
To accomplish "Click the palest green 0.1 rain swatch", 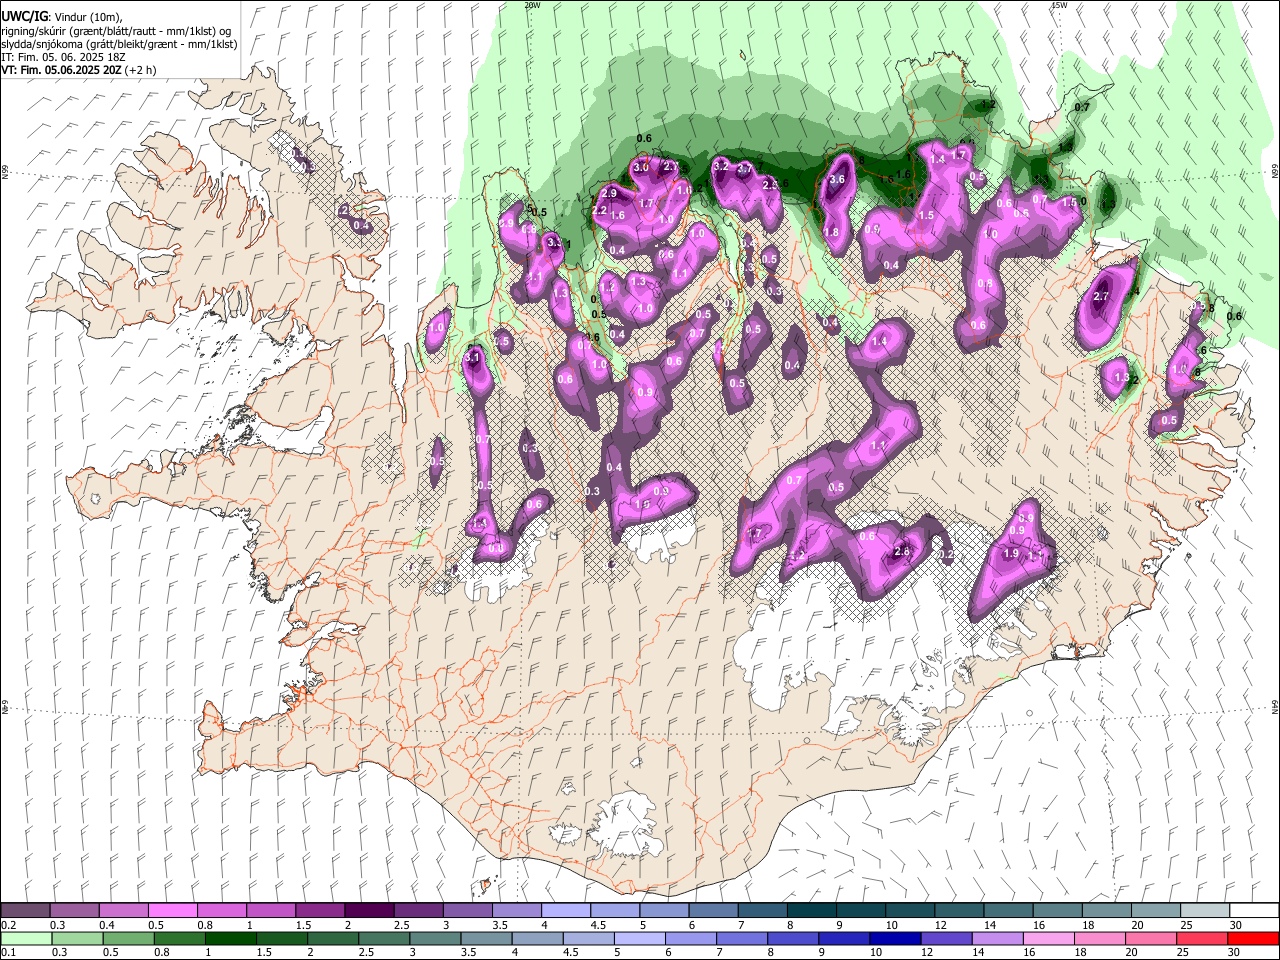I will point(26,938).
